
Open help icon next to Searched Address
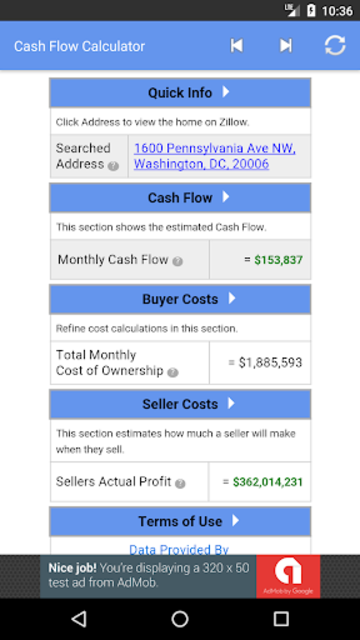[114, 166]
